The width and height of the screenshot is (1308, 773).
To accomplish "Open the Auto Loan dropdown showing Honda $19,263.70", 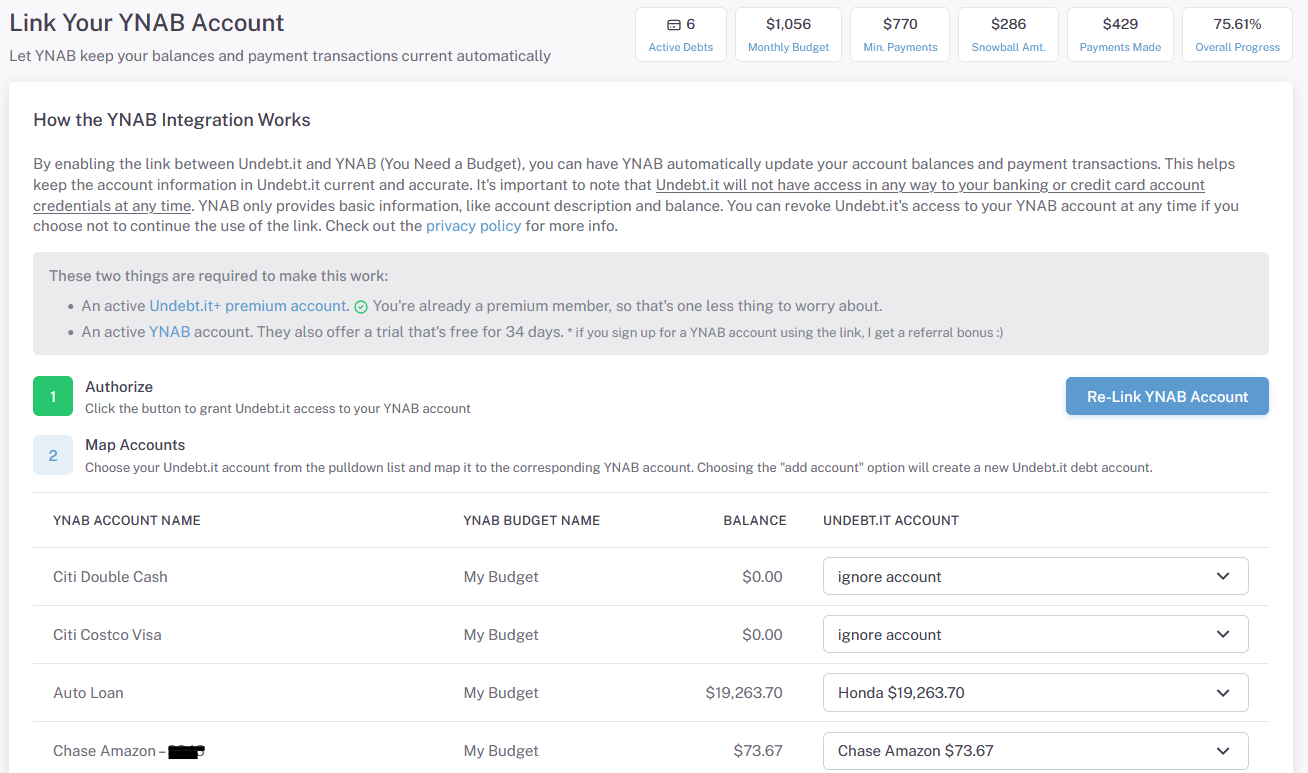I will point(1036,693).
